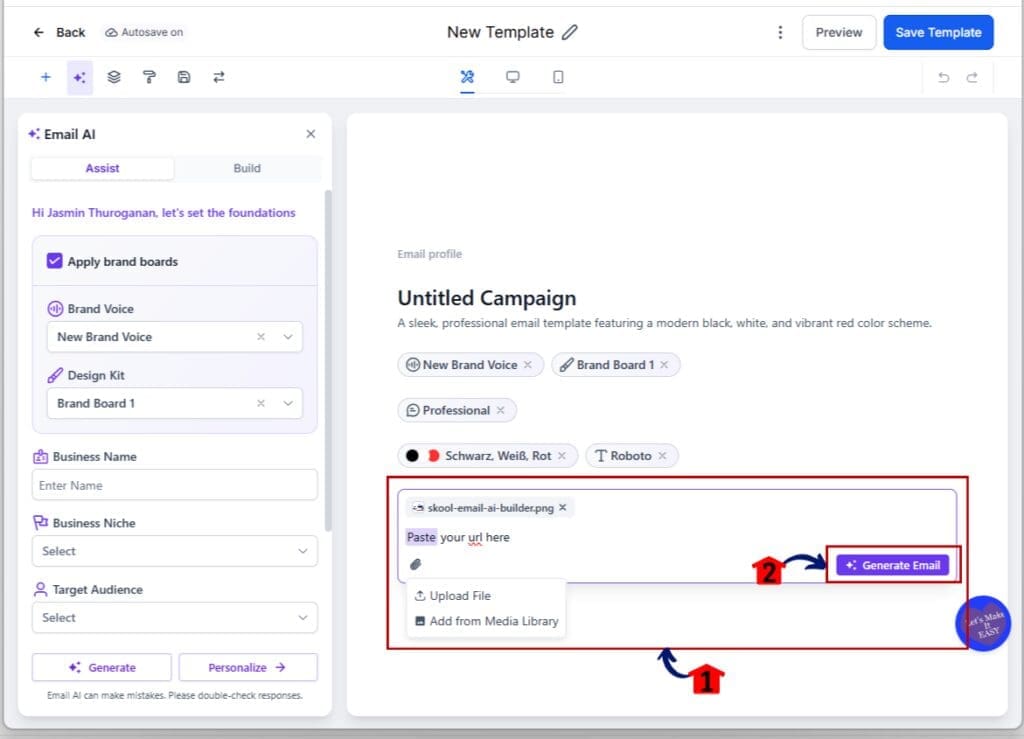Switch to desktop preview icon
Screen dimensions: 1024x739
pyautogui.click(x=513, y=77)
